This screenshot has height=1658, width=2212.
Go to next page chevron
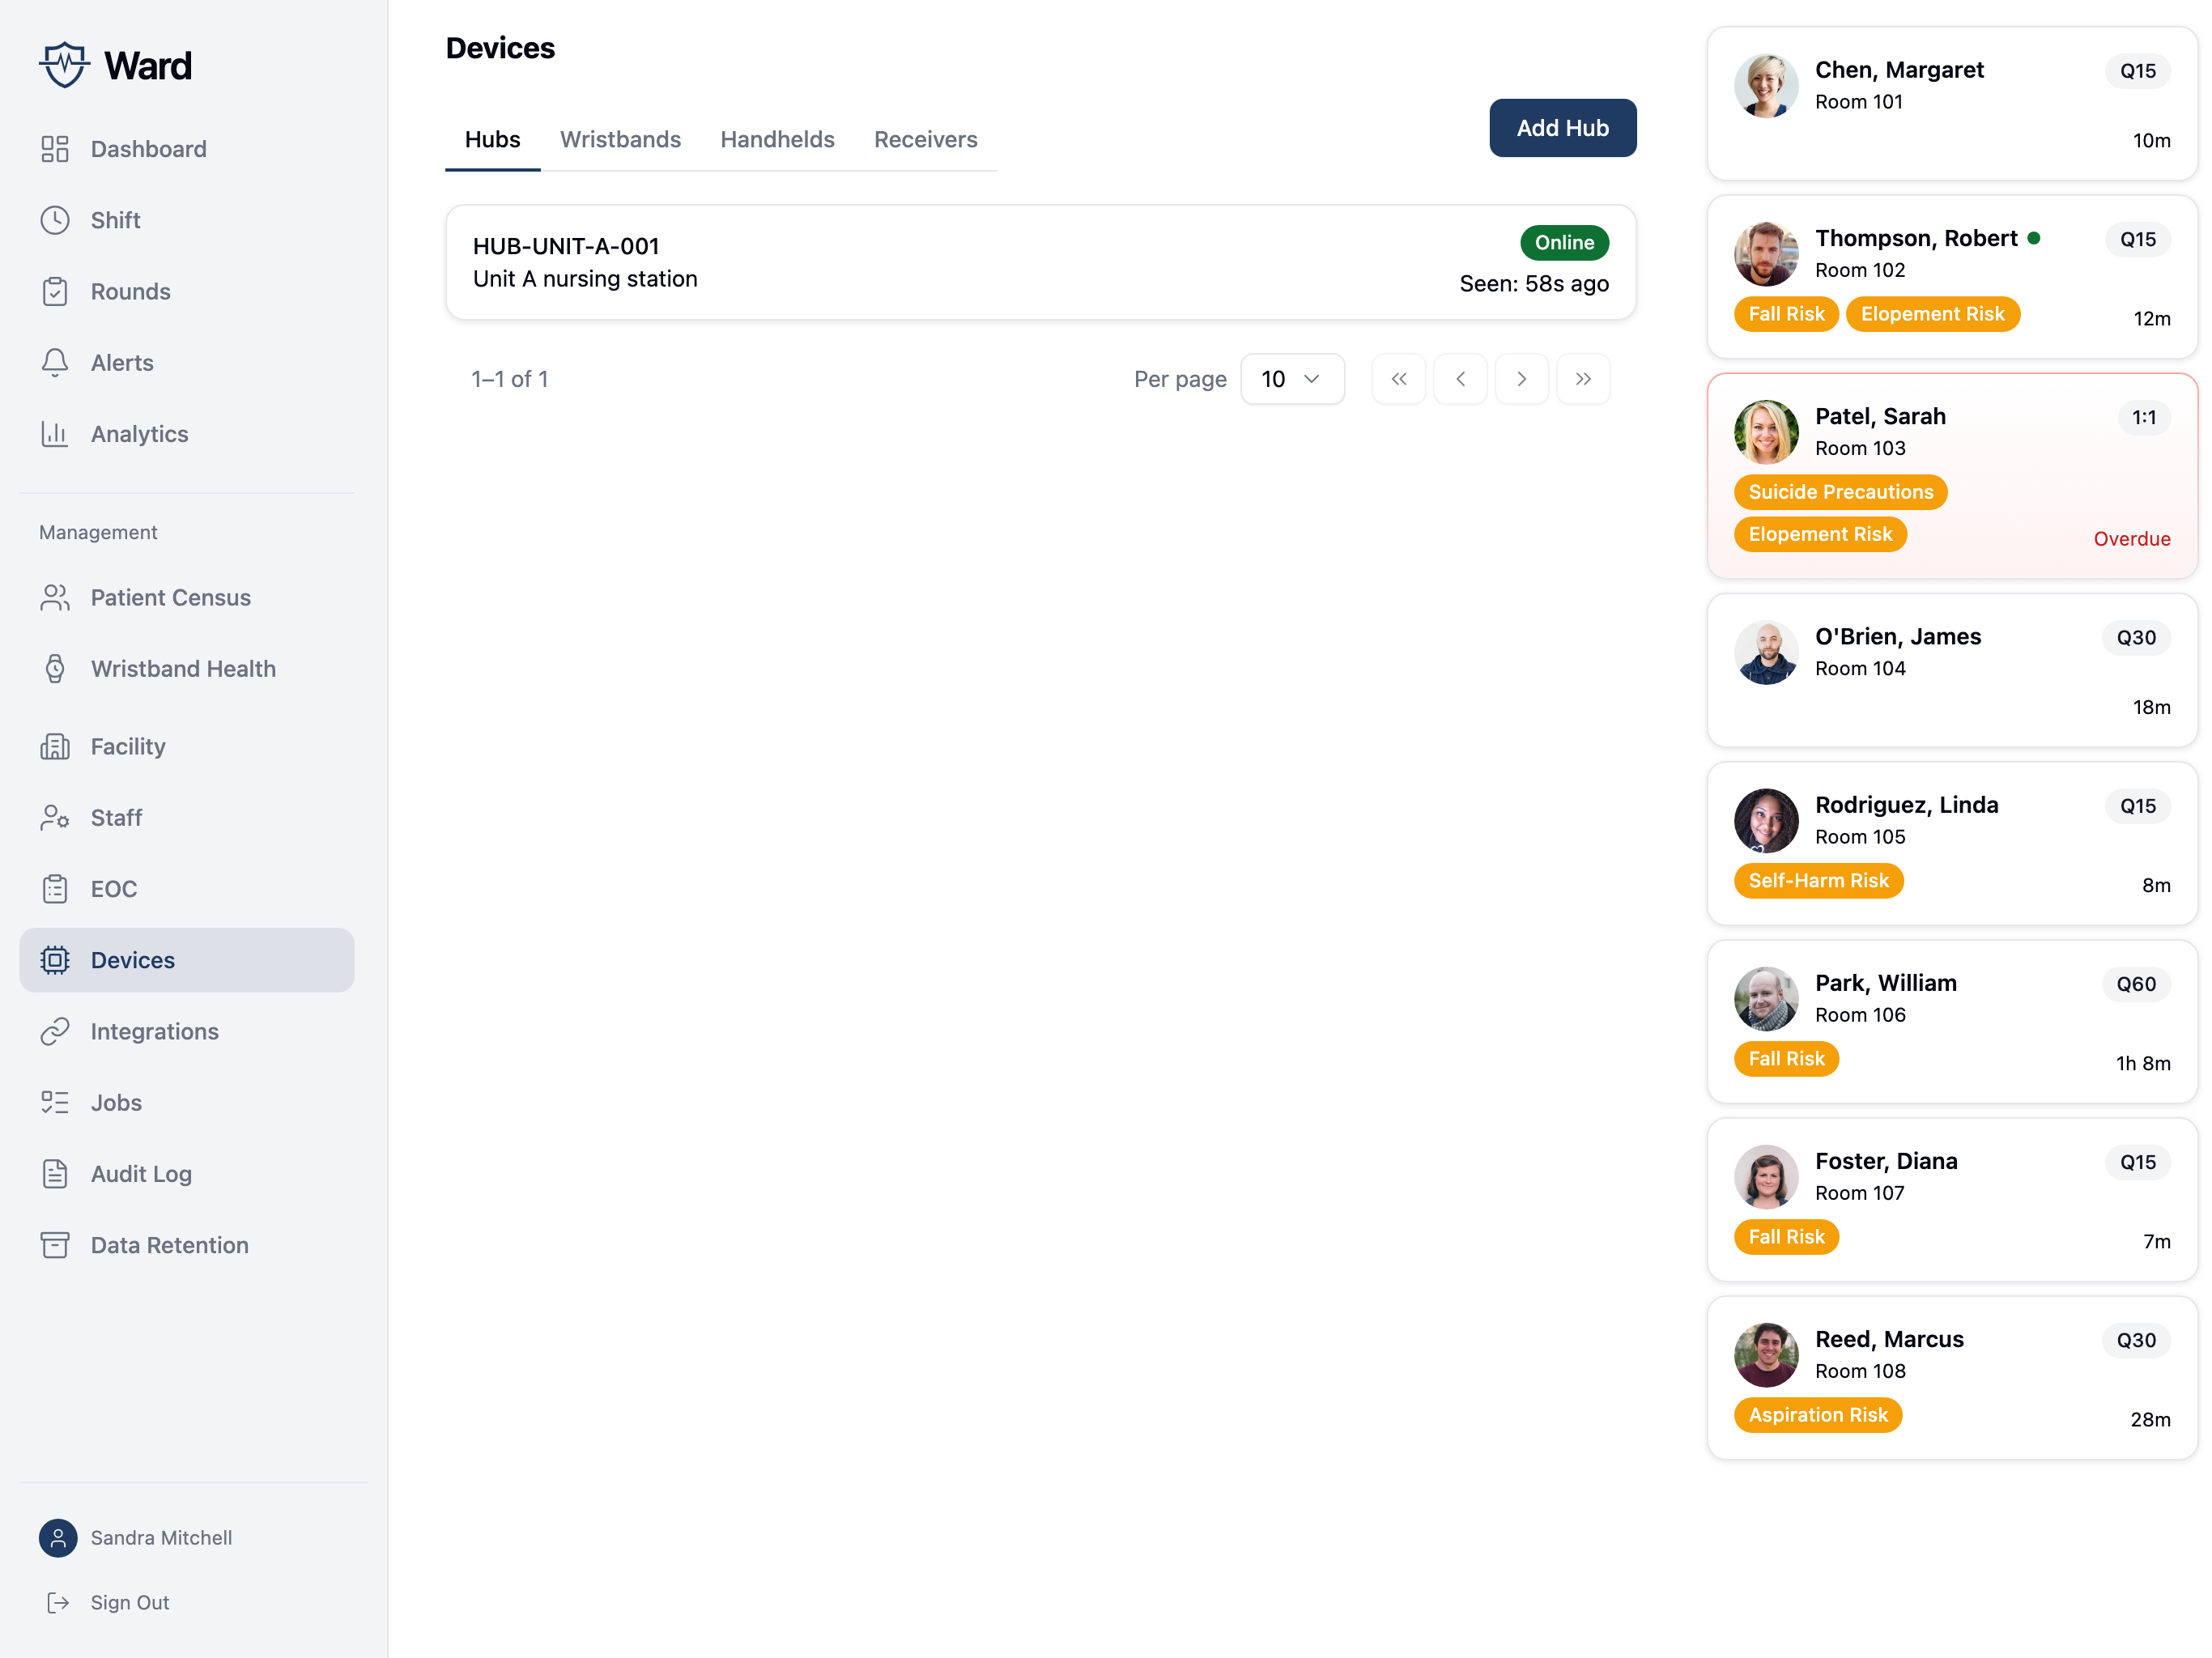click(x=1521, y=379)
